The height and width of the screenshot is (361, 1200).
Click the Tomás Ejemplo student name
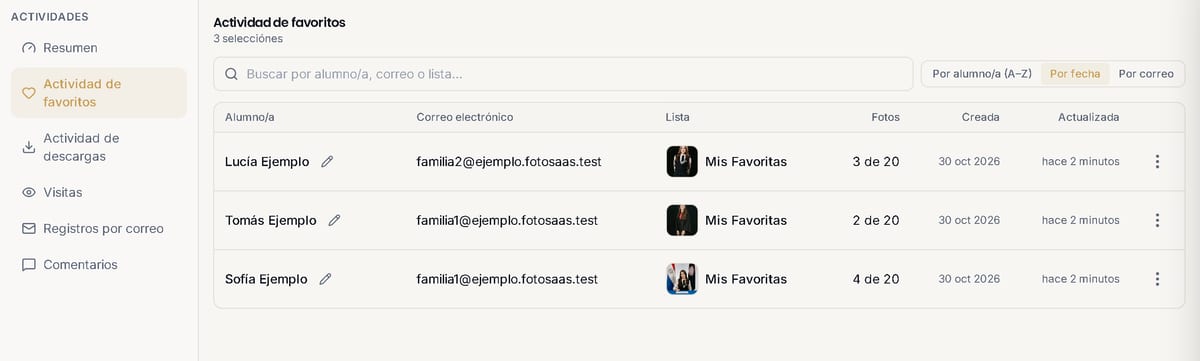[x=270, y=220]
